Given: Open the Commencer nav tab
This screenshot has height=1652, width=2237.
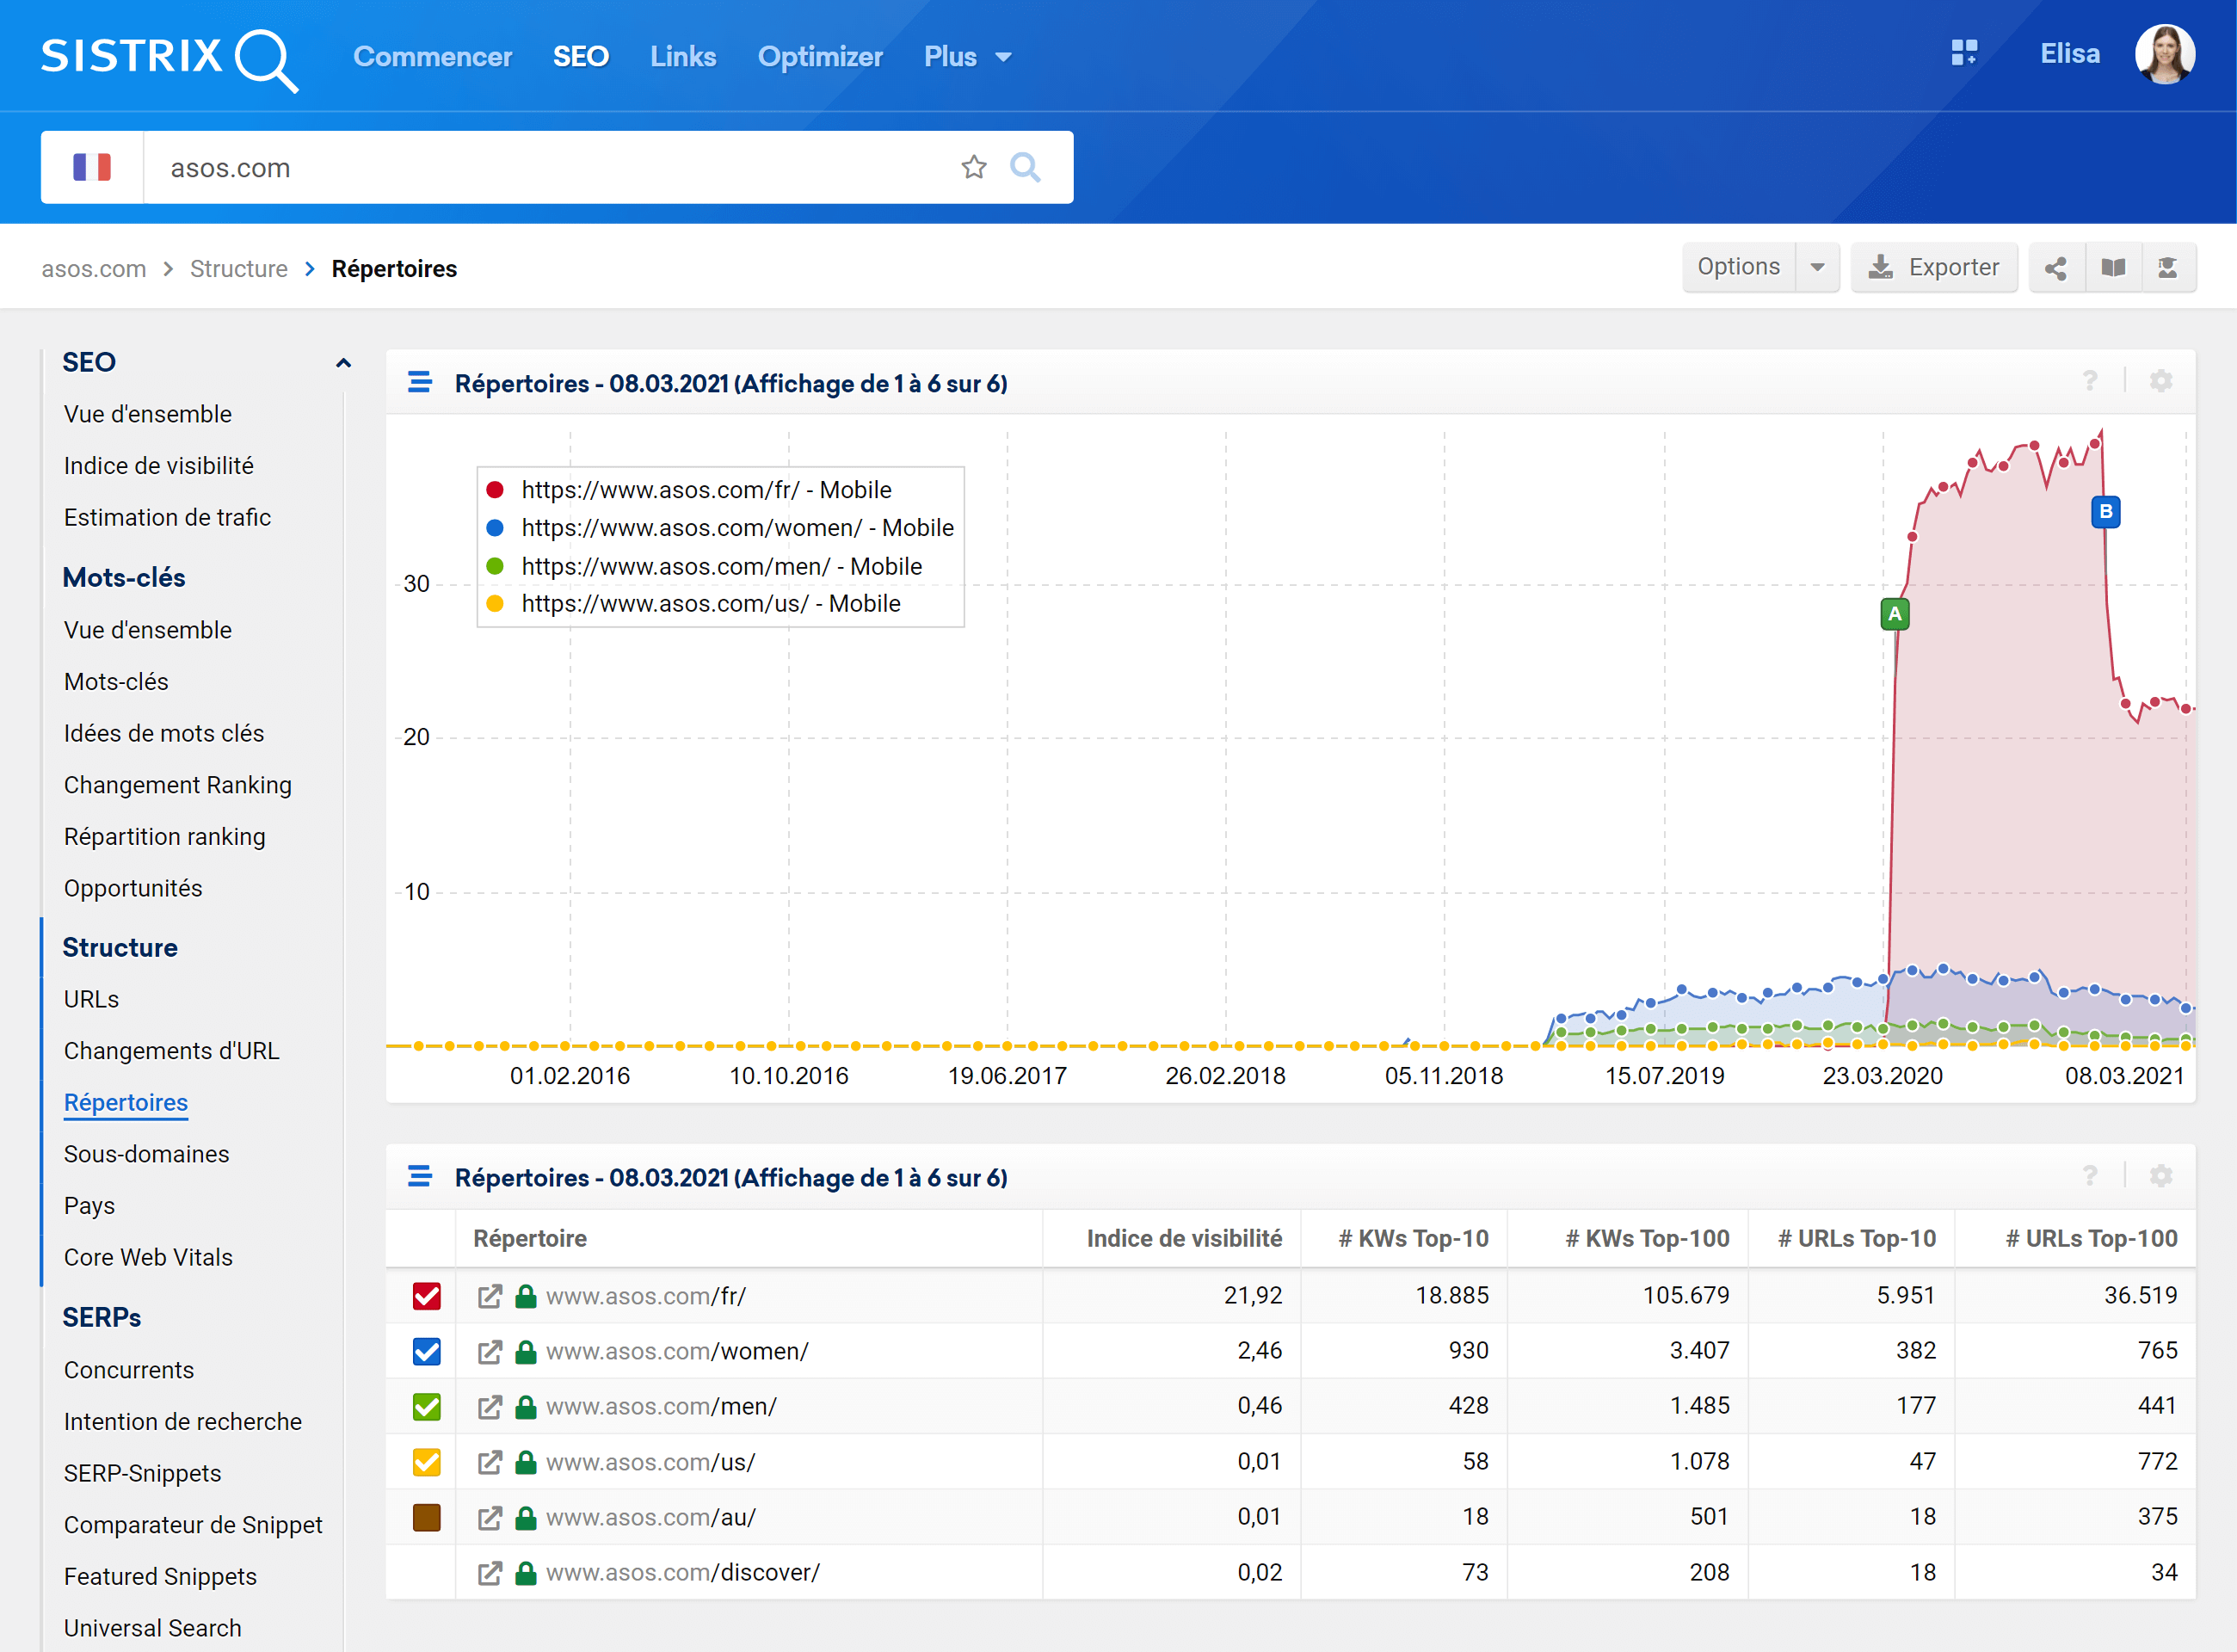Looking at the screenshot, I should (x=432, y=57).
